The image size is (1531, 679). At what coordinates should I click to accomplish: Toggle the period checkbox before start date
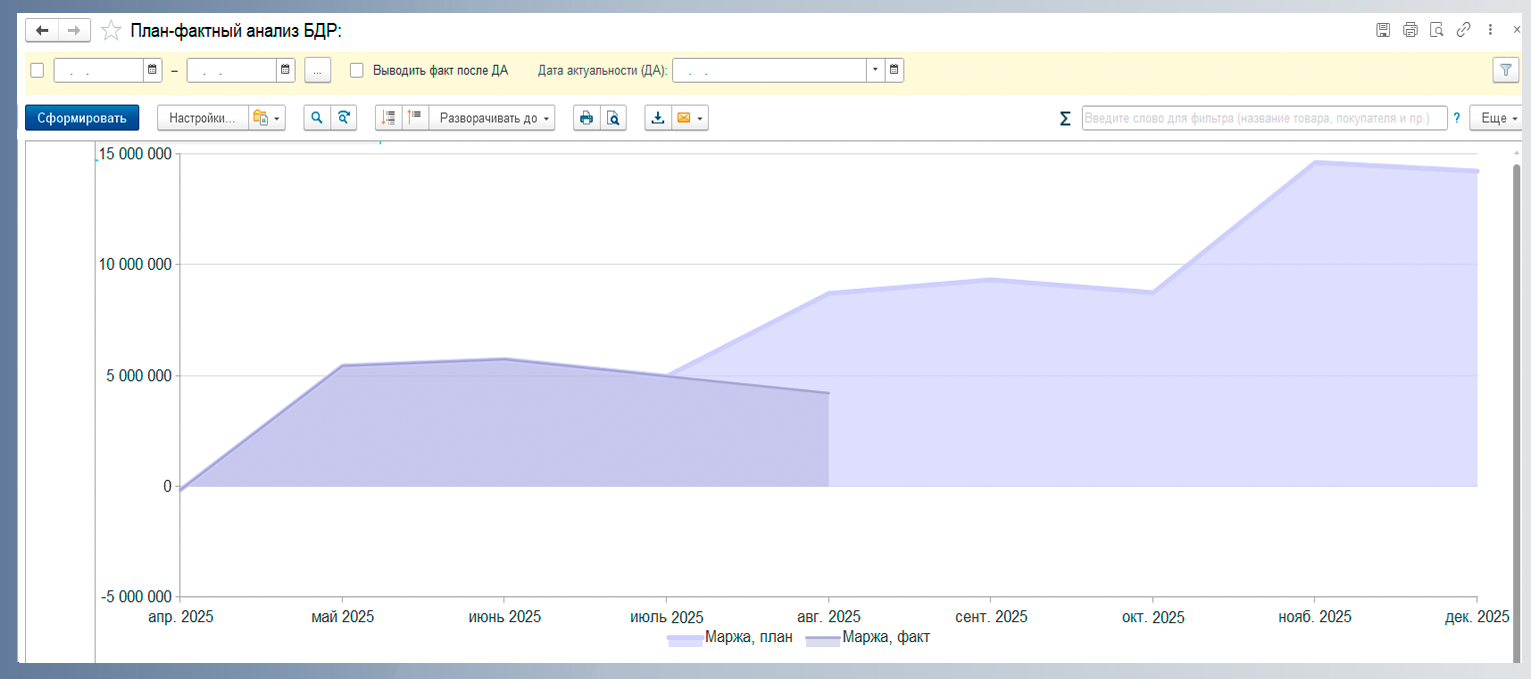coord(38,70)
